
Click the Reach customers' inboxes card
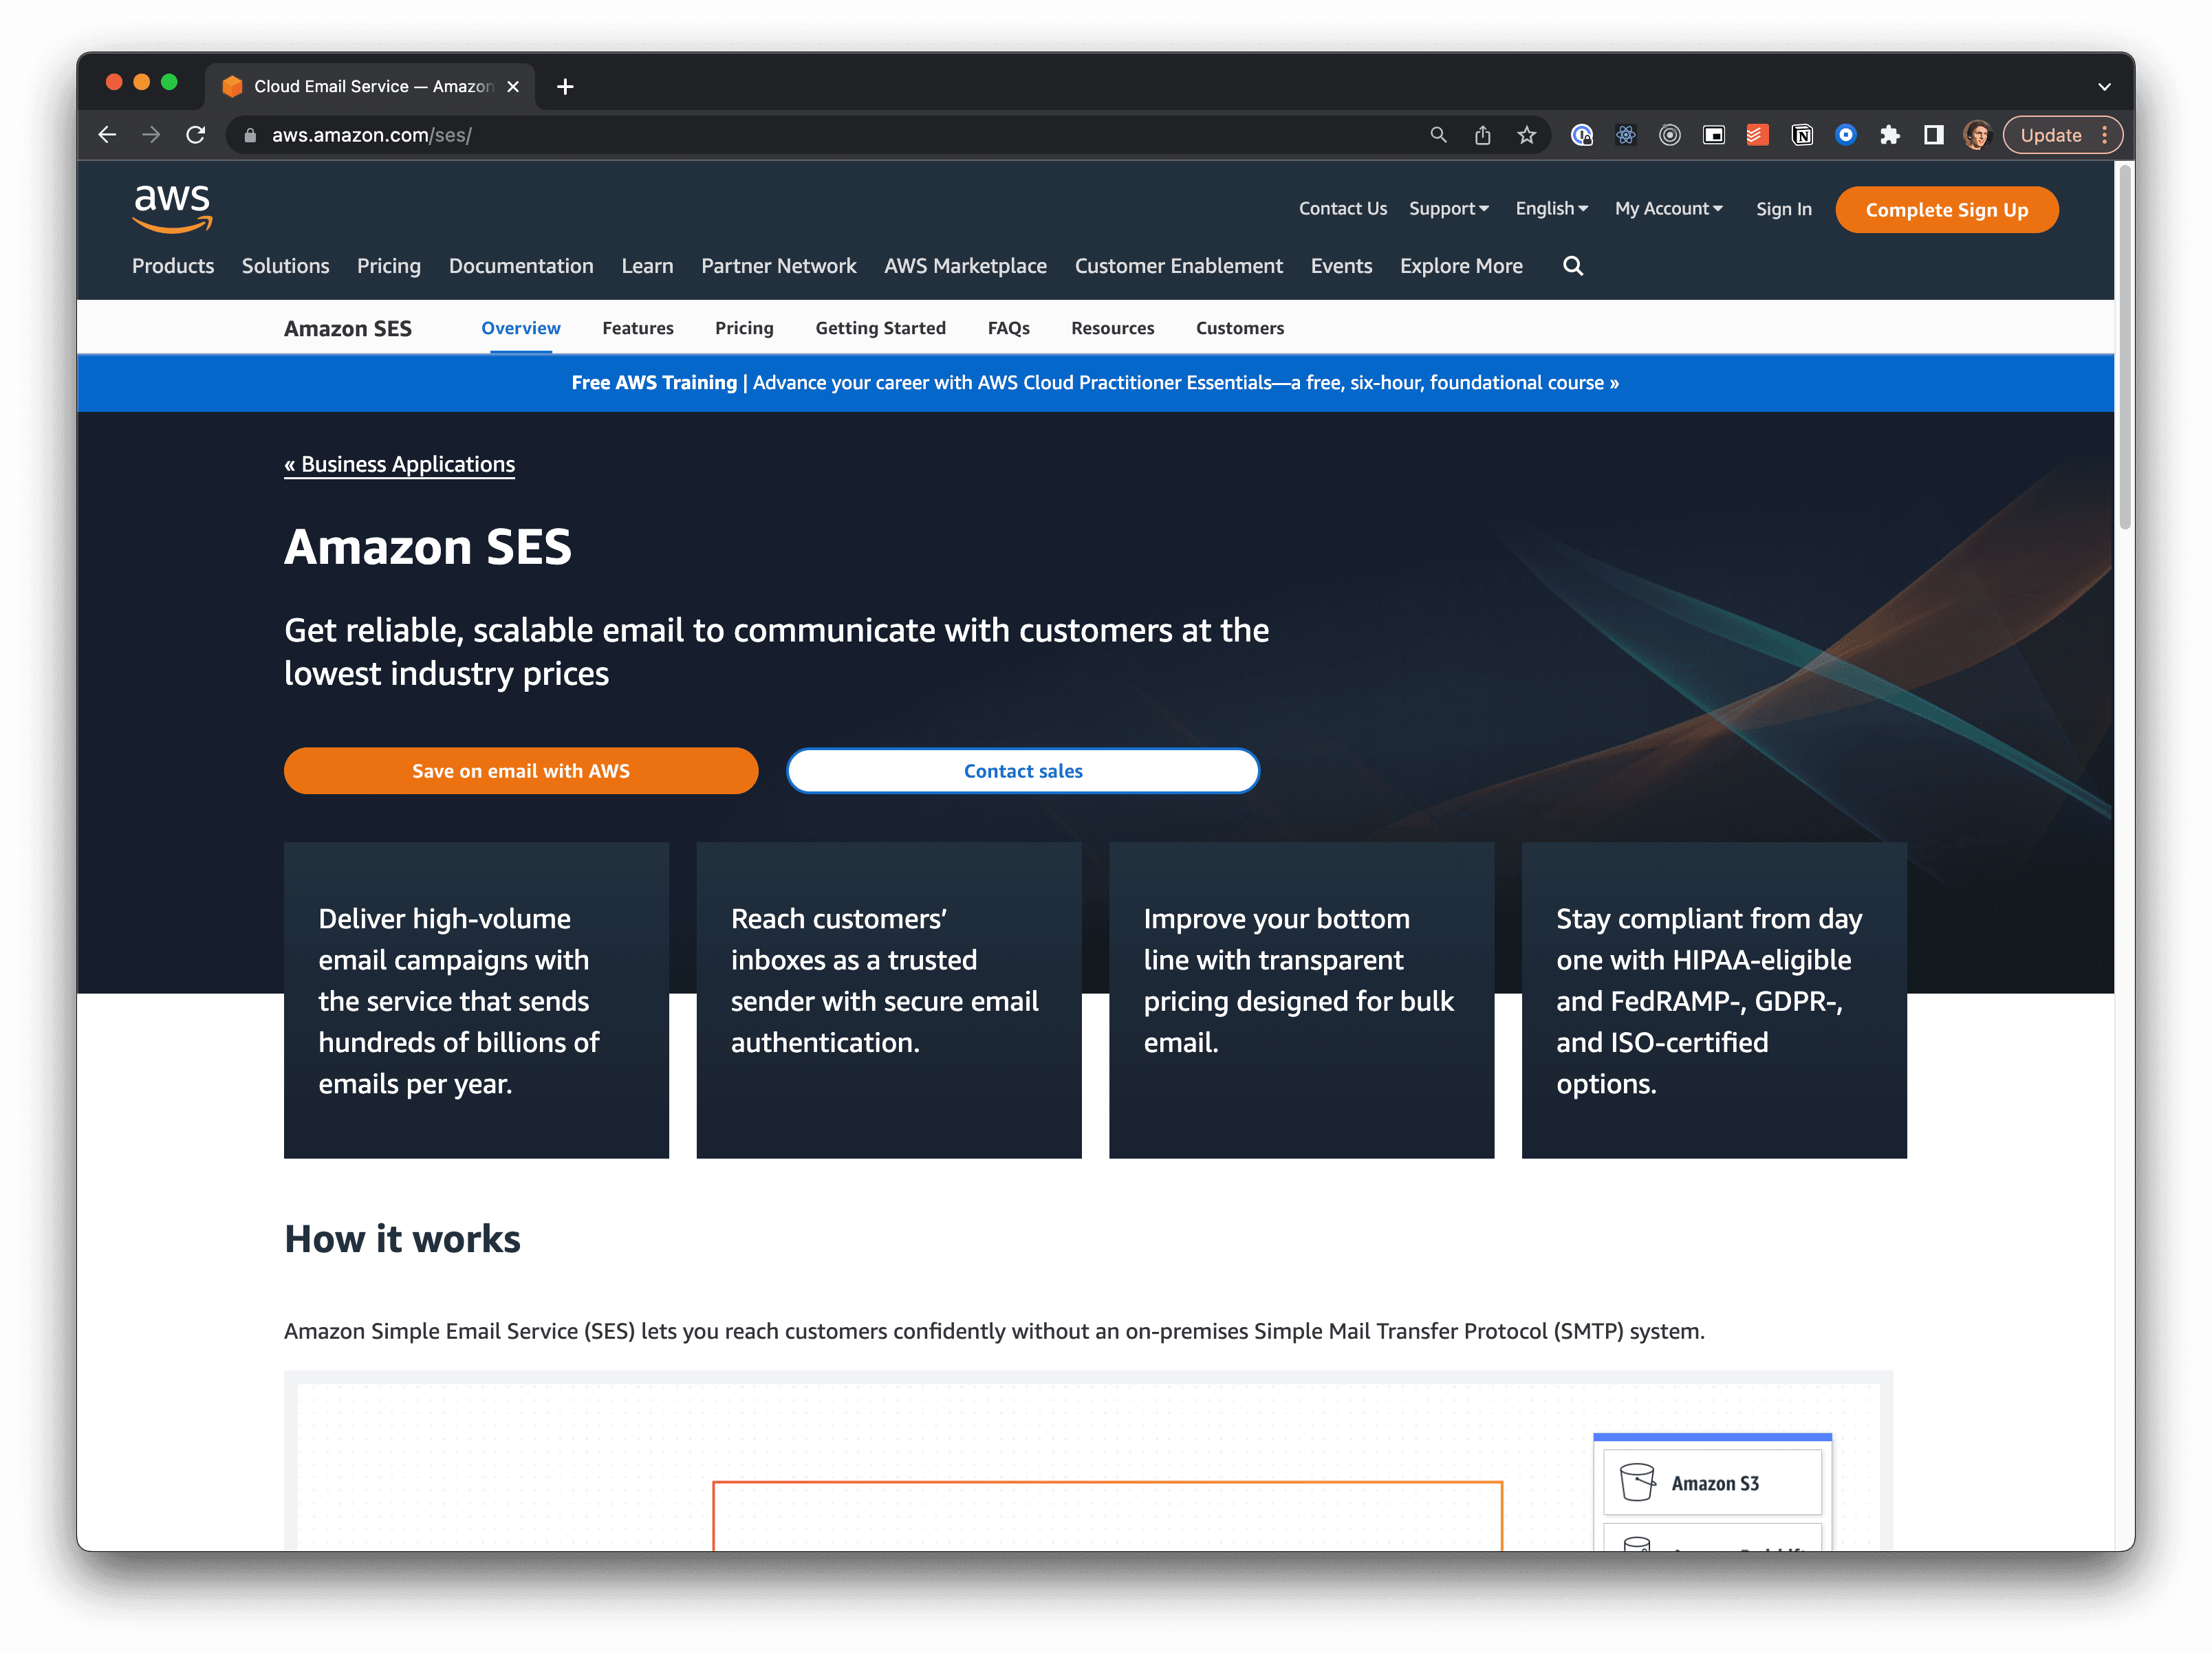click(888, 1000)
